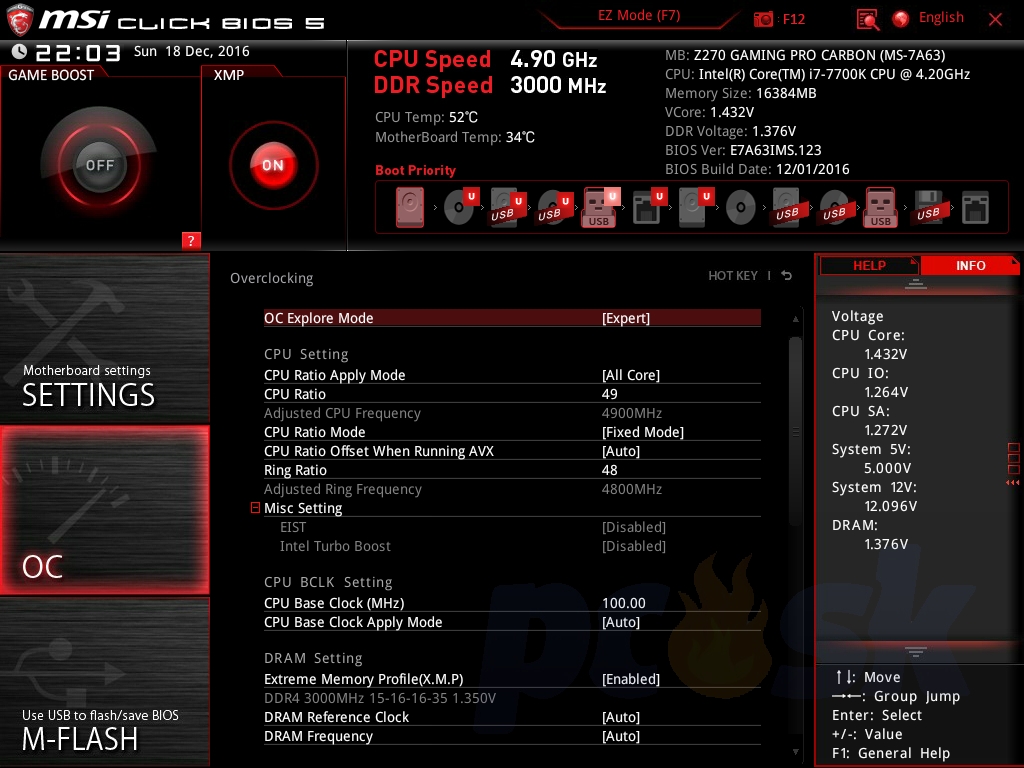This screenshot has height=768, width=1024.
Task: Open the HOT KEY list
Action: coord(733,276)
